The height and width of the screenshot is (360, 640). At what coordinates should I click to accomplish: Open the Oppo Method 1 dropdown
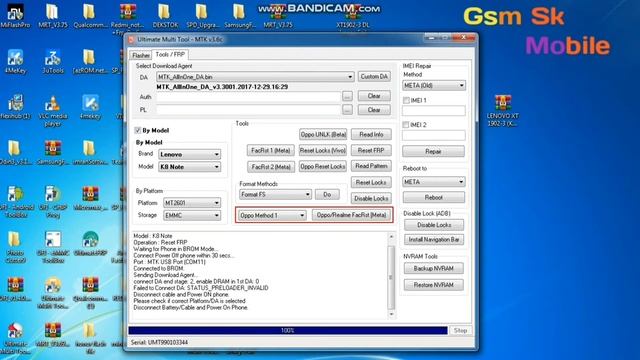(272, 215)
